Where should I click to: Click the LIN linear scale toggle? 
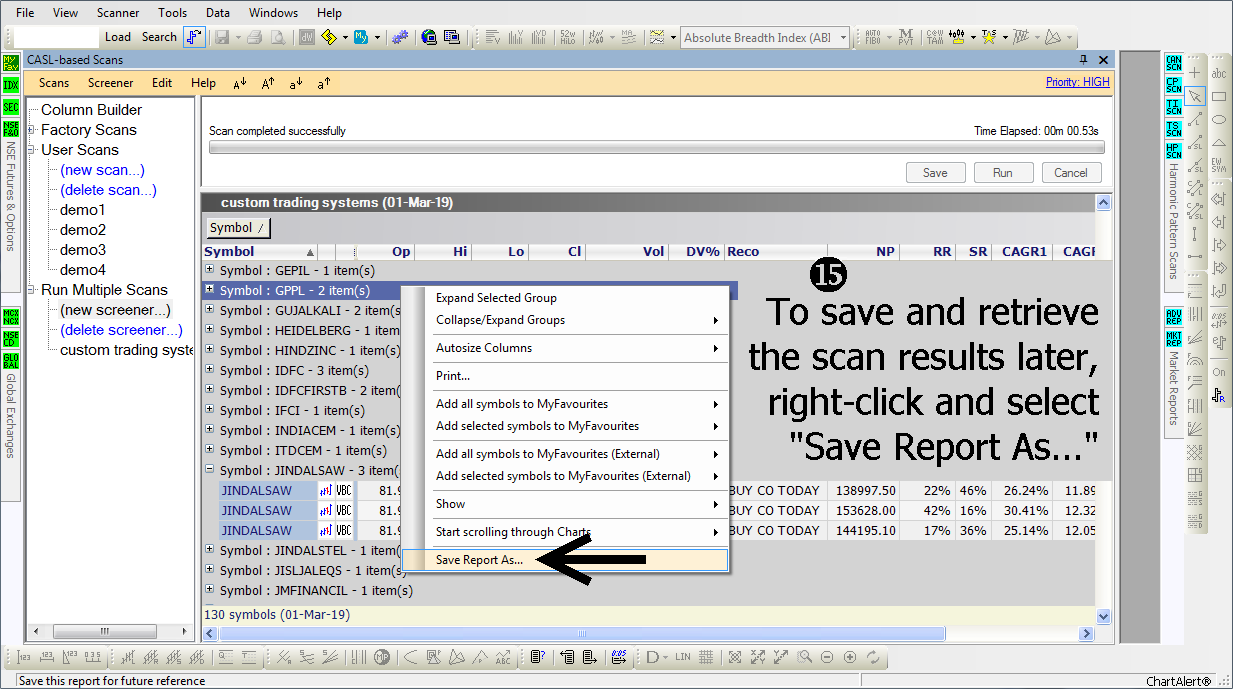683,657
